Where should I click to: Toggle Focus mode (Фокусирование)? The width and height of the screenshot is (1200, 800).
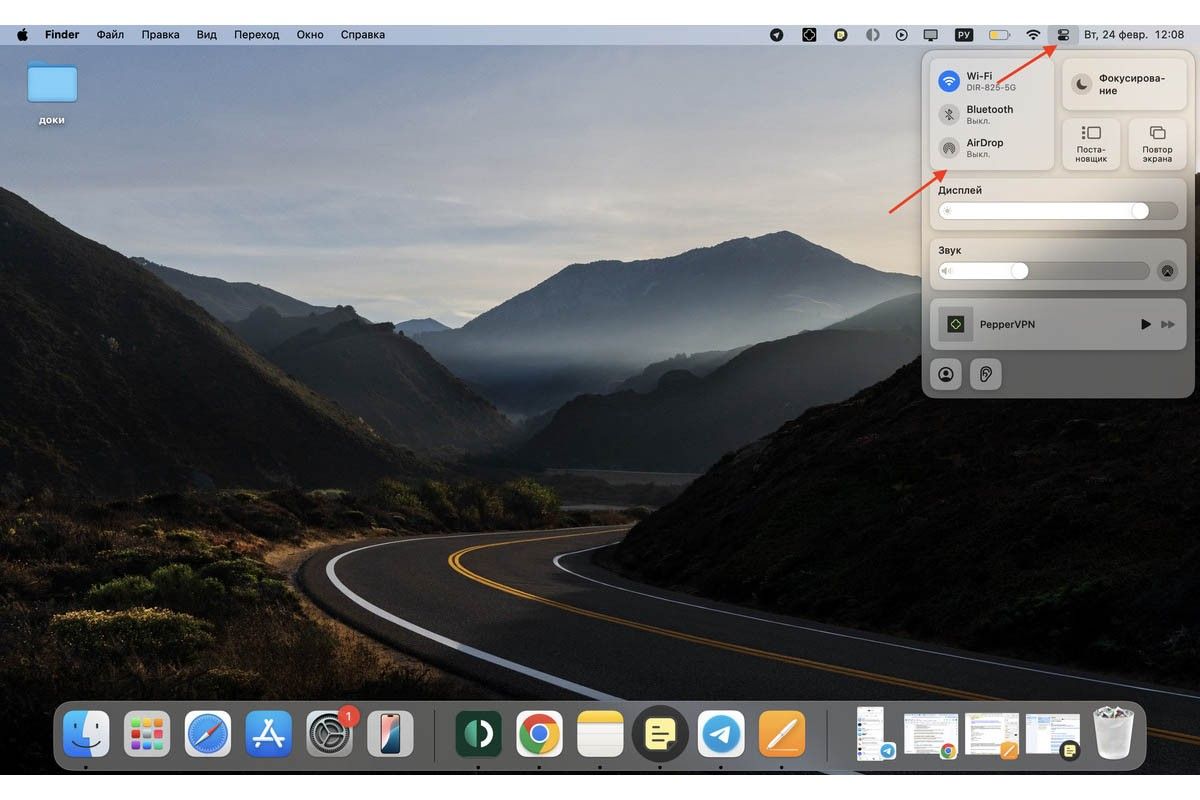point(1081,85)
